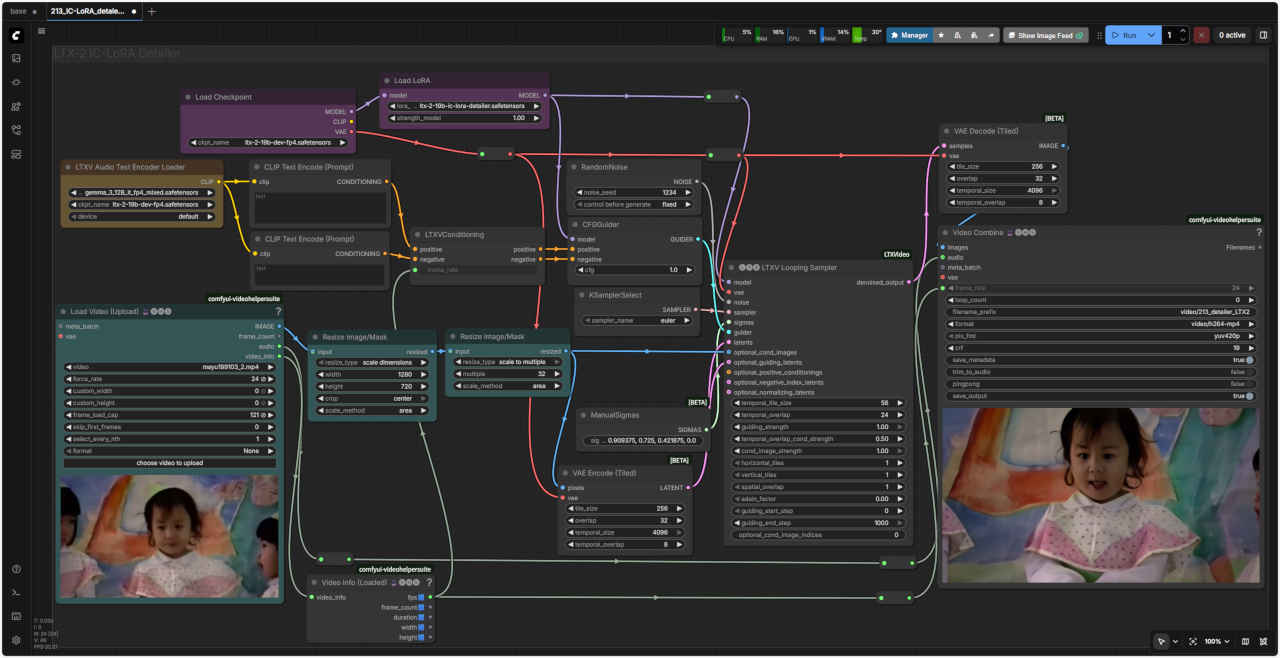
Task: Click the help question mark on Video Combine
Action: click(1258, 232)
